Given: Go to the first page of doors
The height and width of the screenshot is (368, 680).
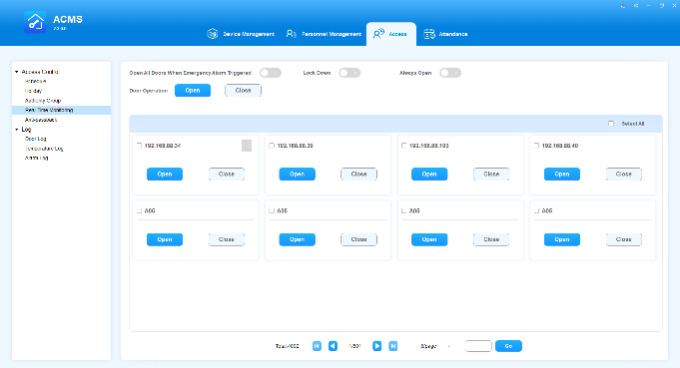Looking at the screenshot, I should 317,346.
